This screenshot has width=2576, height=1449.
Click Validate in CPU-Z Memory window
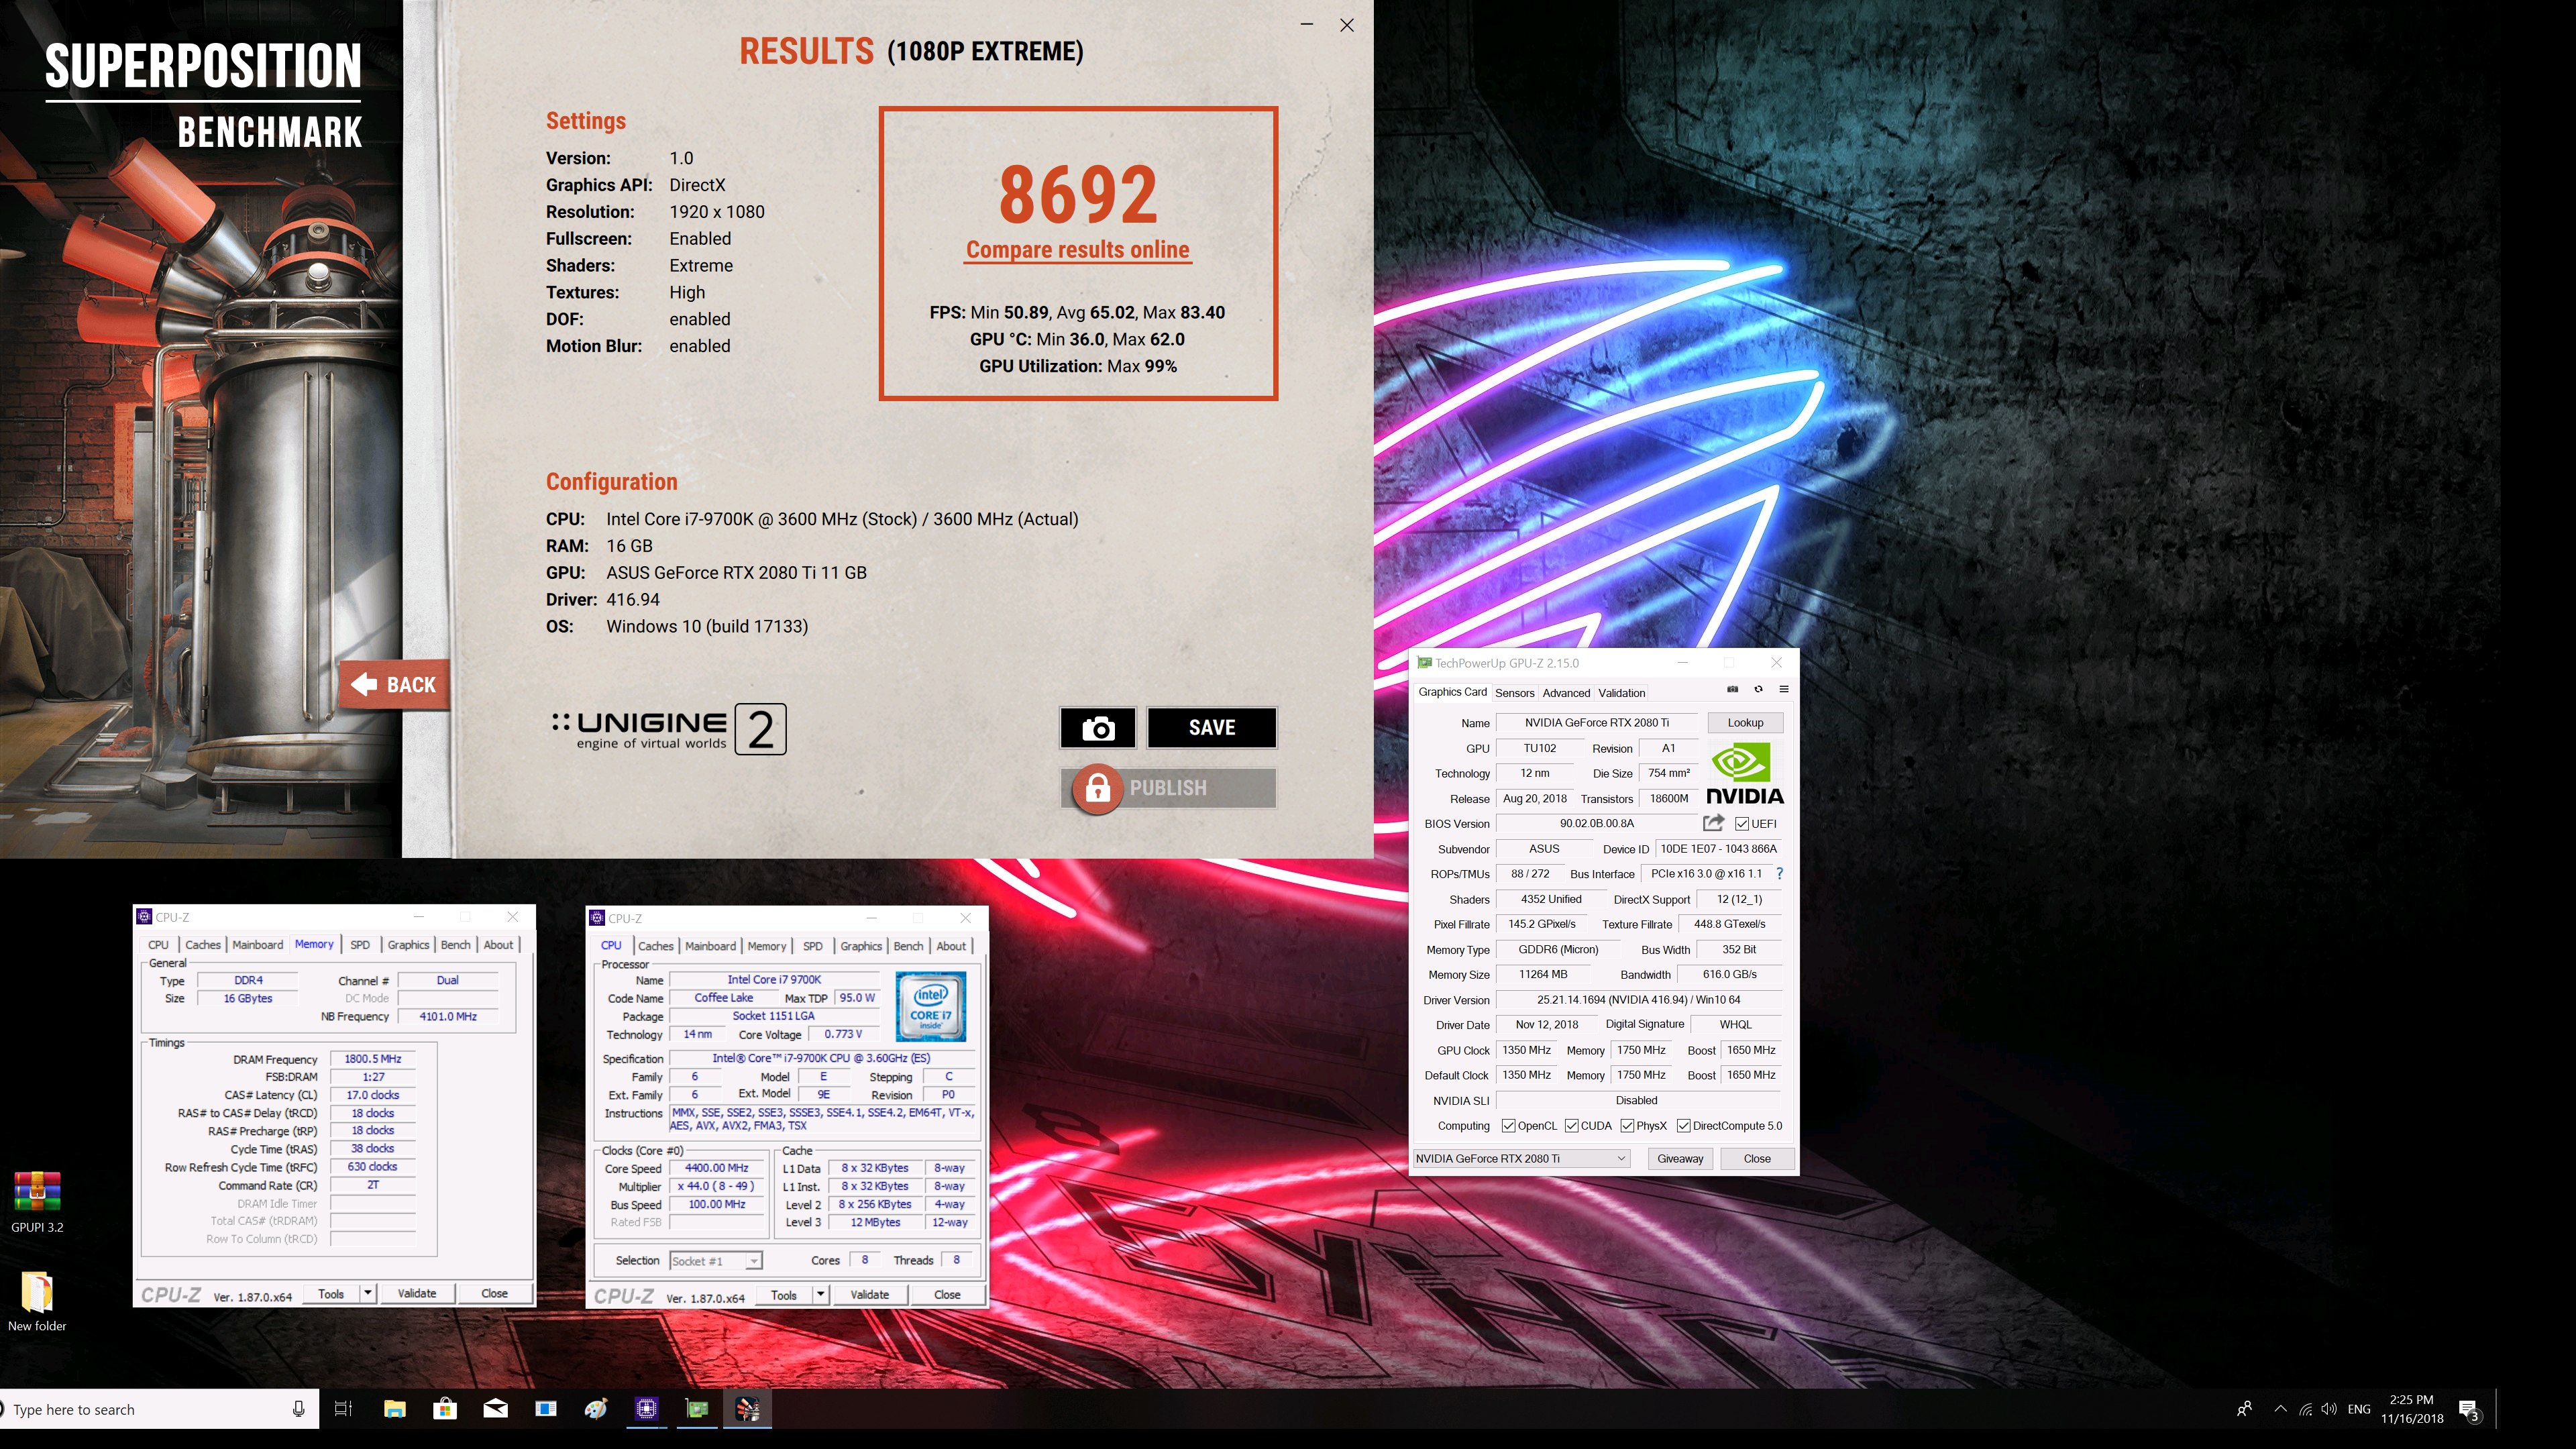coord(416,1293)
